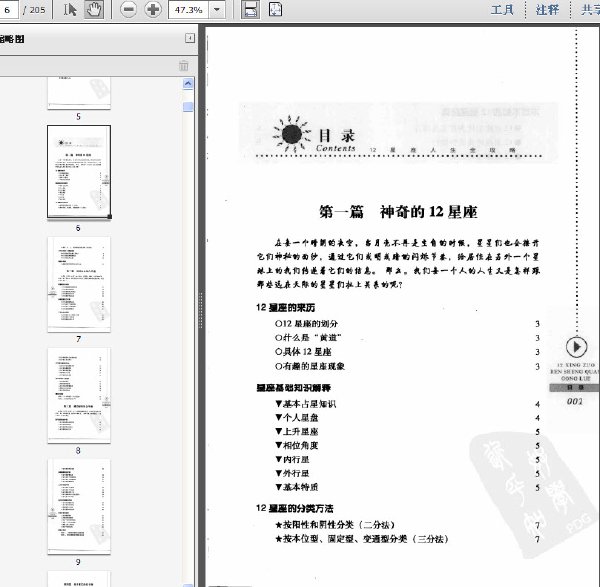
Task: Click the trash icon in the thumbnails panel
Action: click(x=183, y=65)
